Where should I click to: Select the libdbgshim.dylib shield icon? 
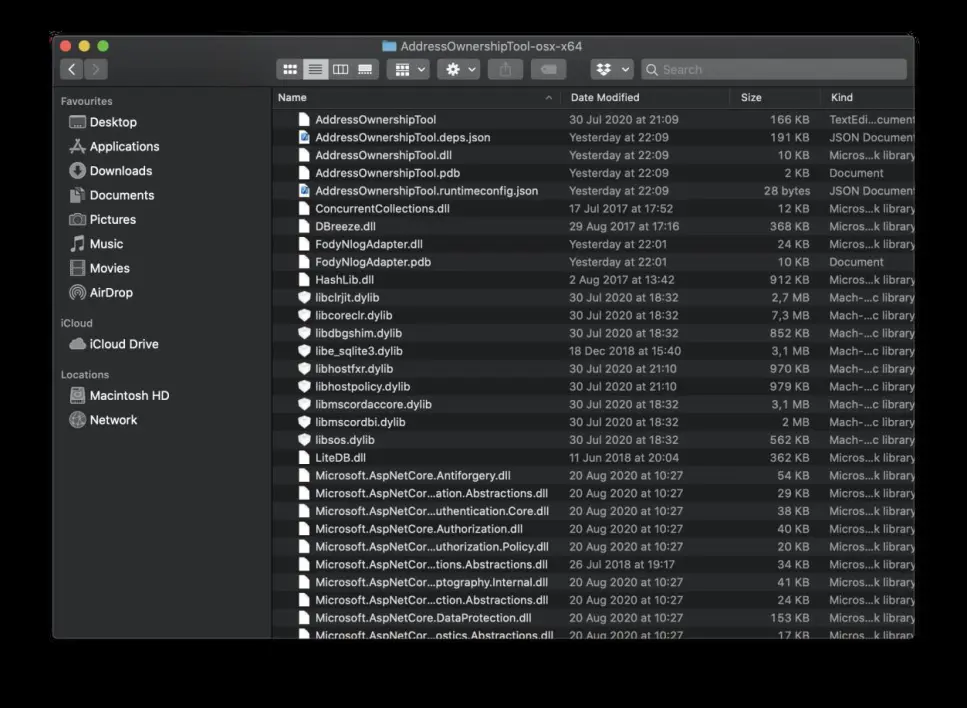coord(304,333)
